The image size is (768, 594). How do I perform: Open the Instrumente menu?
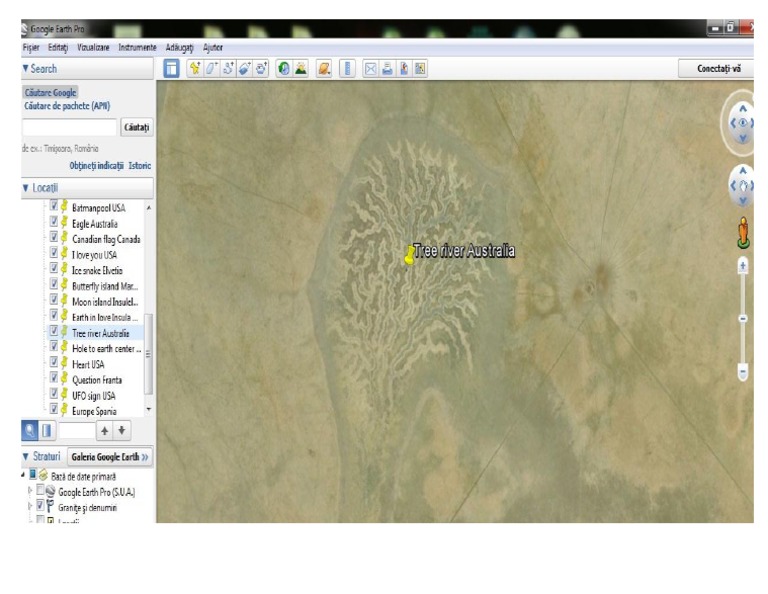coord(137,48)
